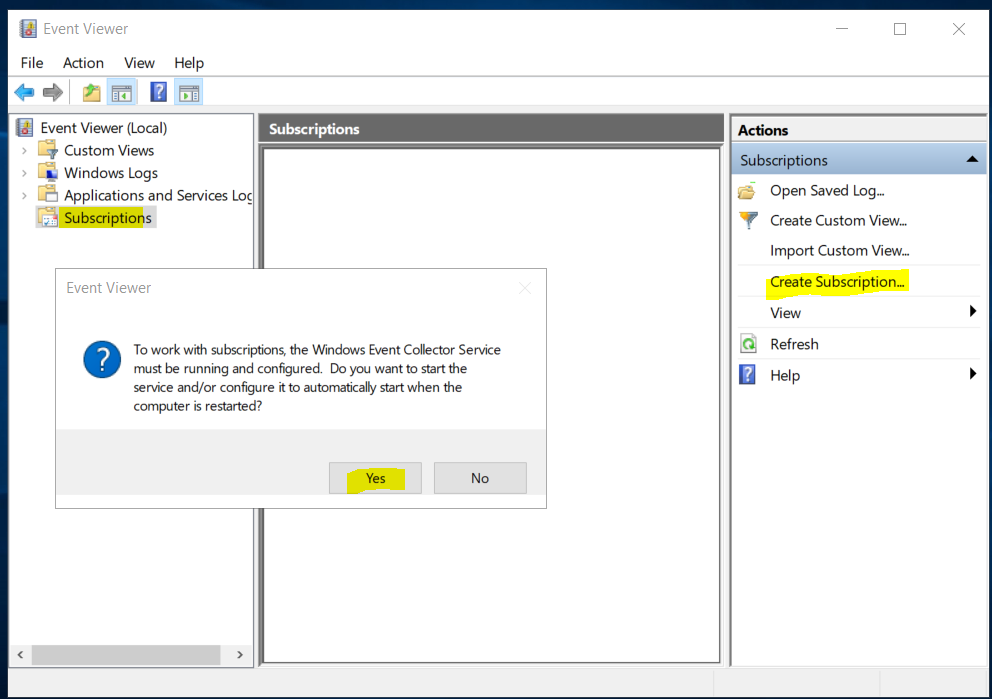The height and width of the screenshot is (699, 992).
Task: Toggle the Show/Hide Action Pane icon
Action: click(x=189, y=93)
